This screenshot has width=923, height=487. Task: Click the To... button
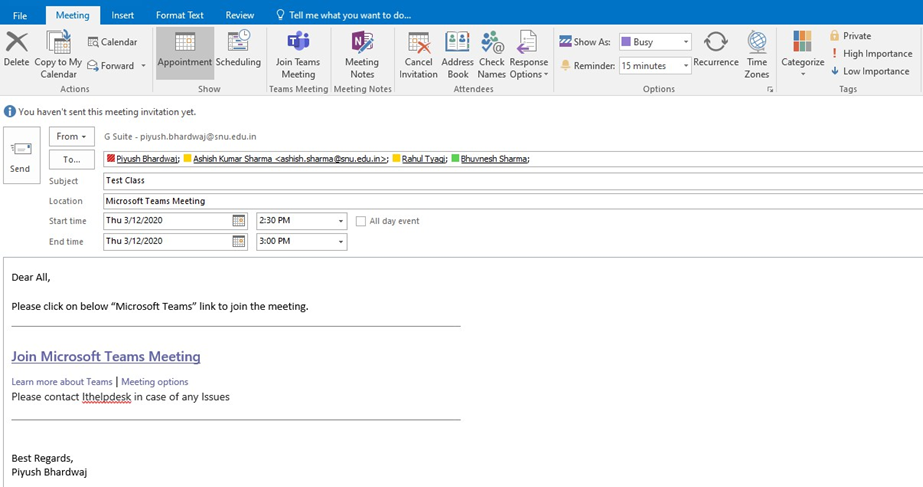pyautogui.click(x=71, y=160)
